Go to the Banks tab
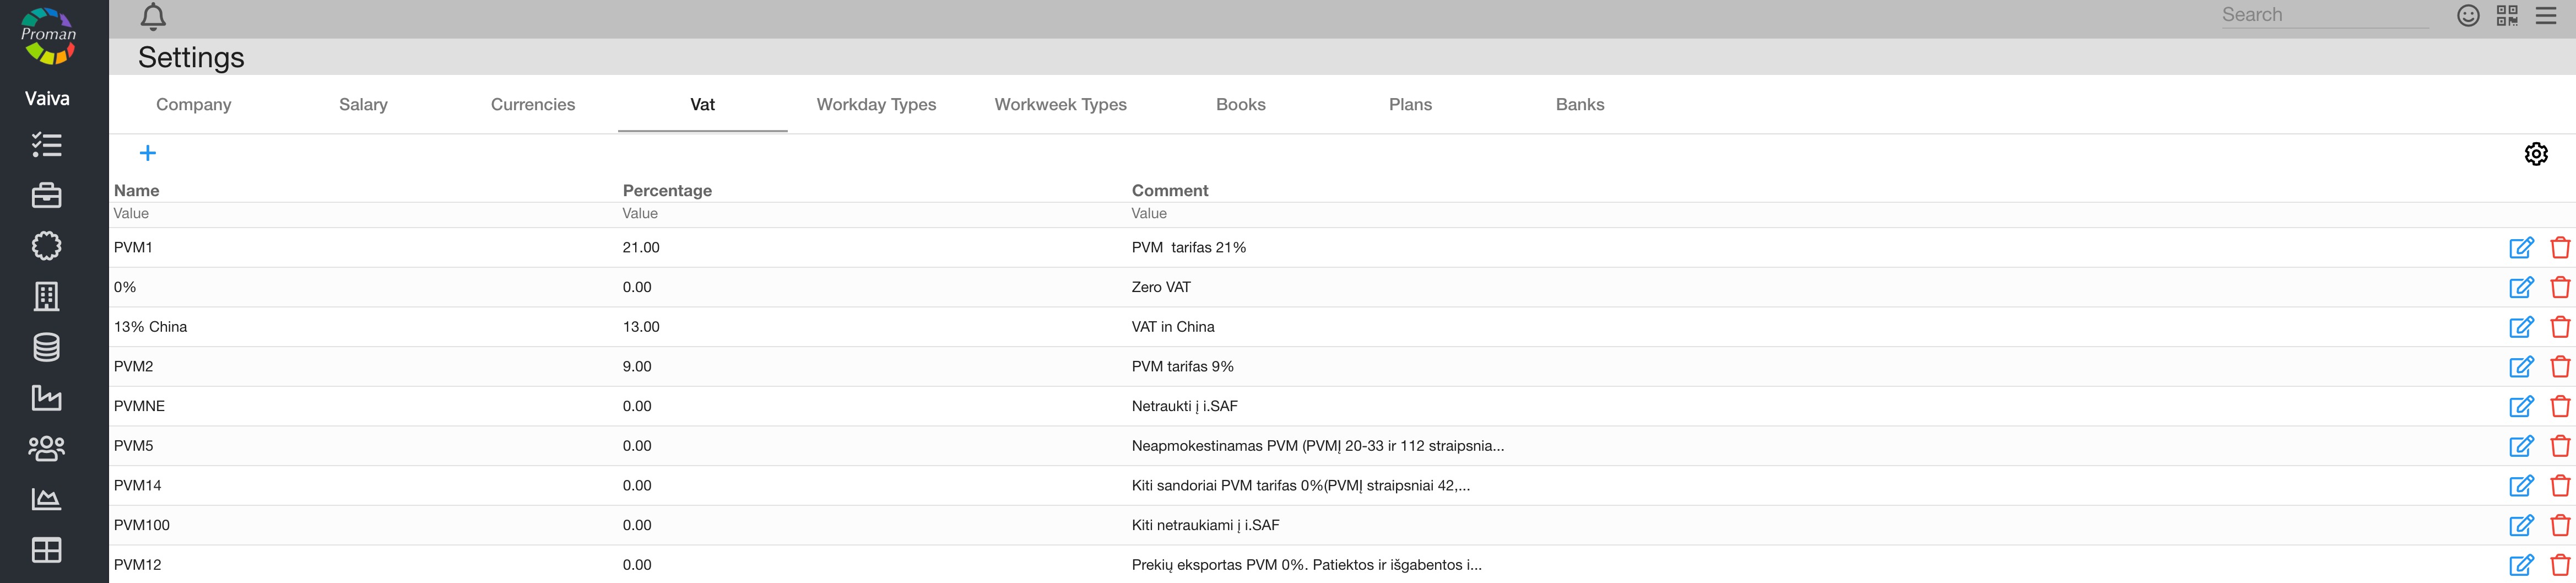 click(1579, 105)
